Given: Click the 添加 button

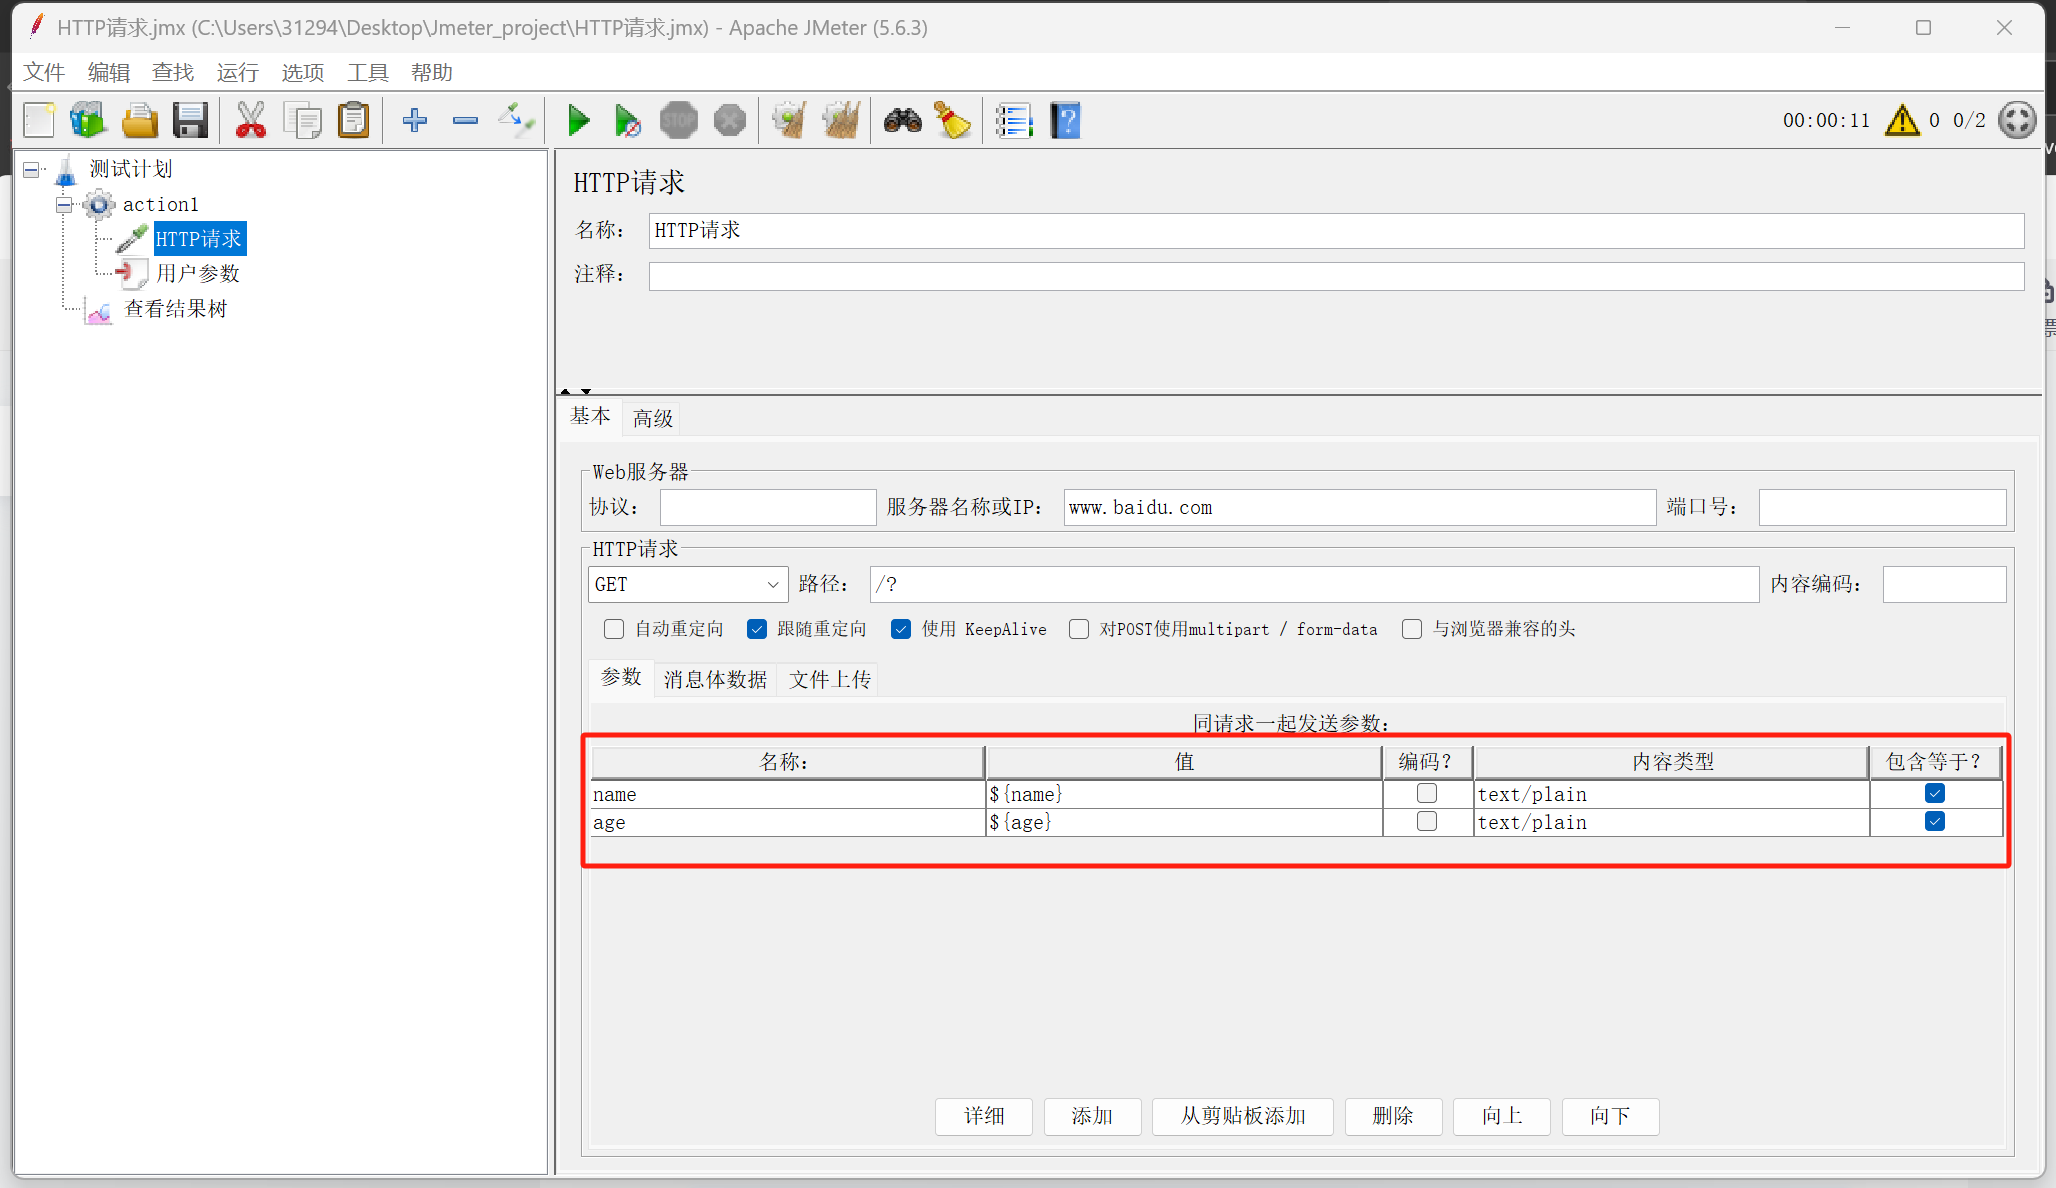Looking at the screenshot, I should (1092, 1116).
